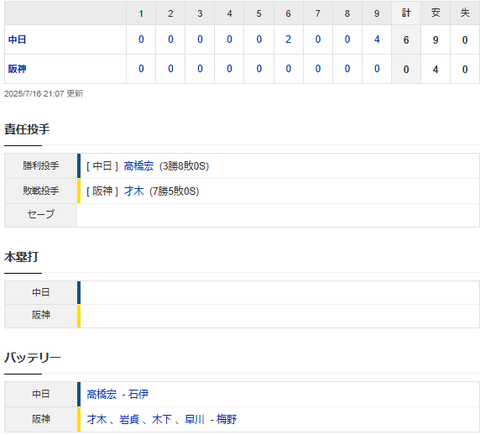Click 中日 6th inning score of 2
Viewport: 480px width, 435px height.
point(288,39)
